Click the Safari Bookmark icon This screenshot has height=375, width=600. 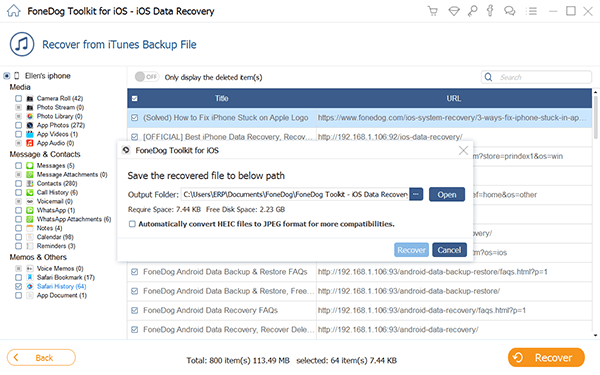click(x=30, y=277)
